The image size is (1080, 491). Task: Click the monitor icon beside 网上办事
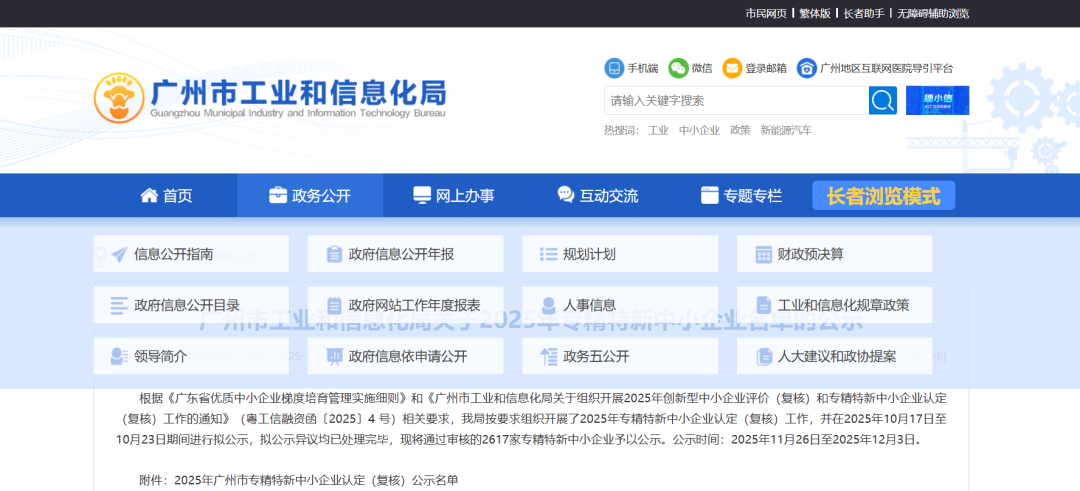point(422,196)
